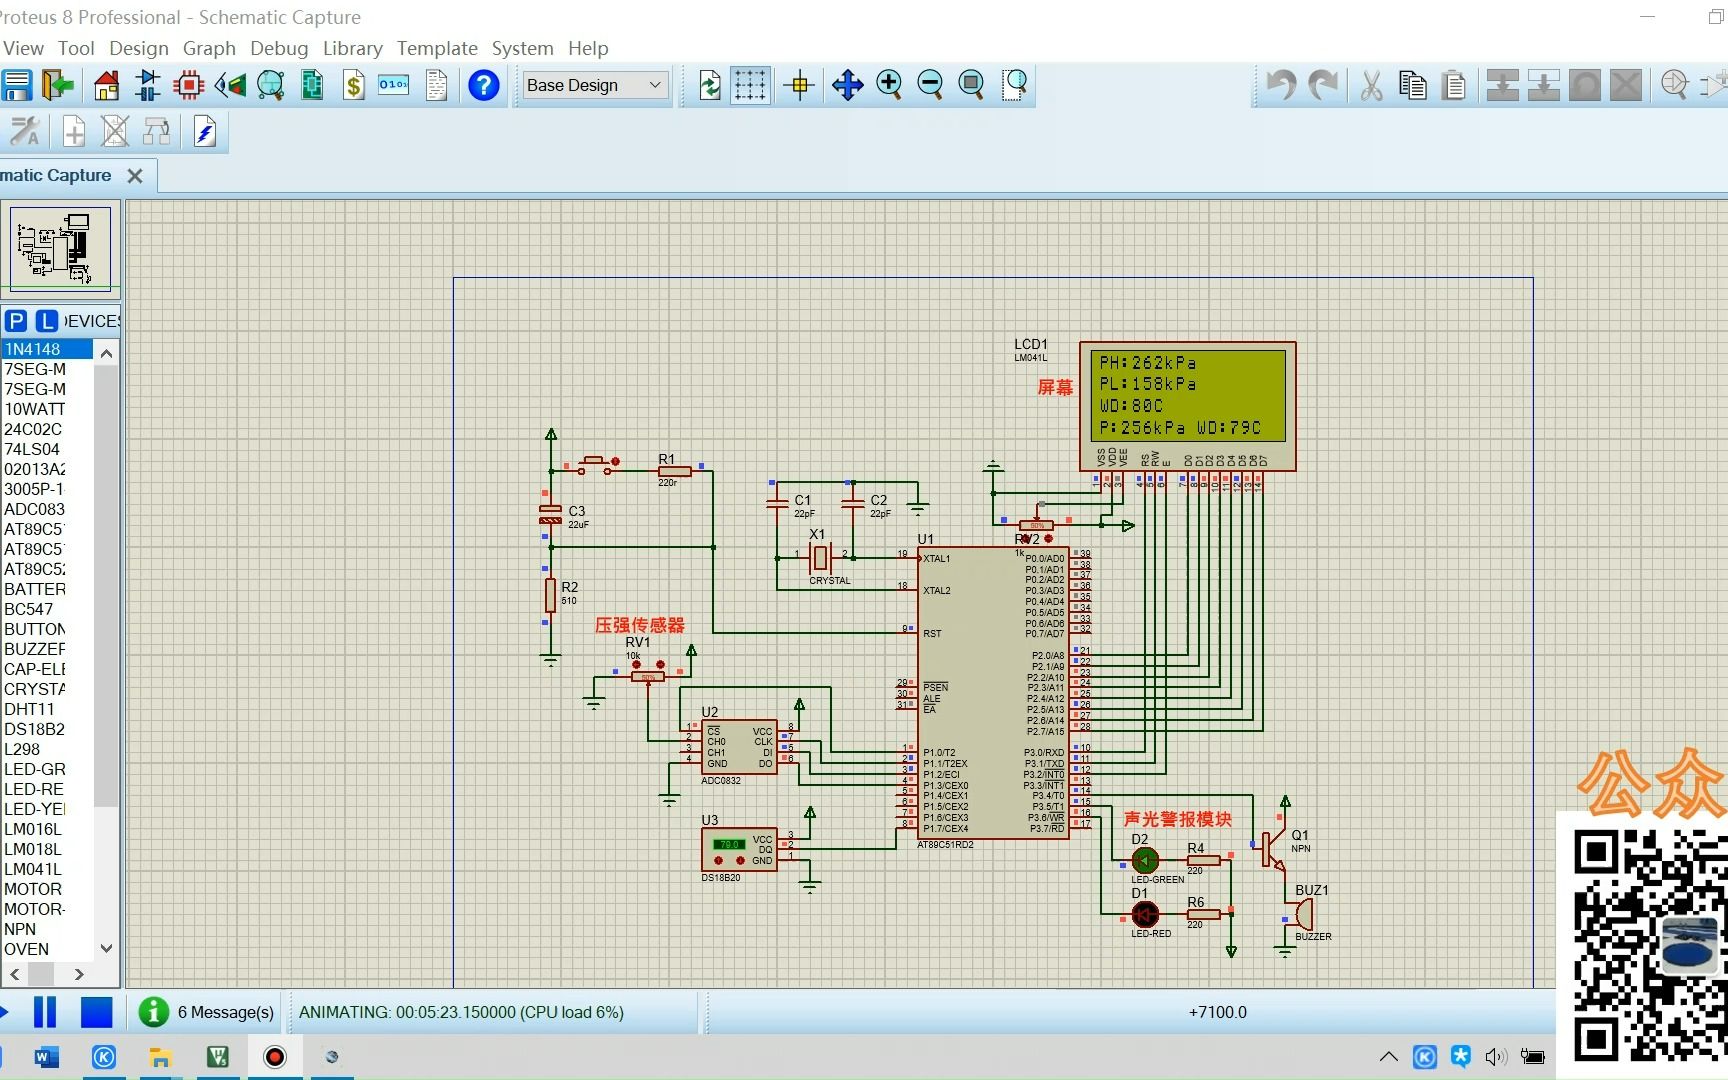Click the Copy to clipboard icon

tap(1413, 85)
